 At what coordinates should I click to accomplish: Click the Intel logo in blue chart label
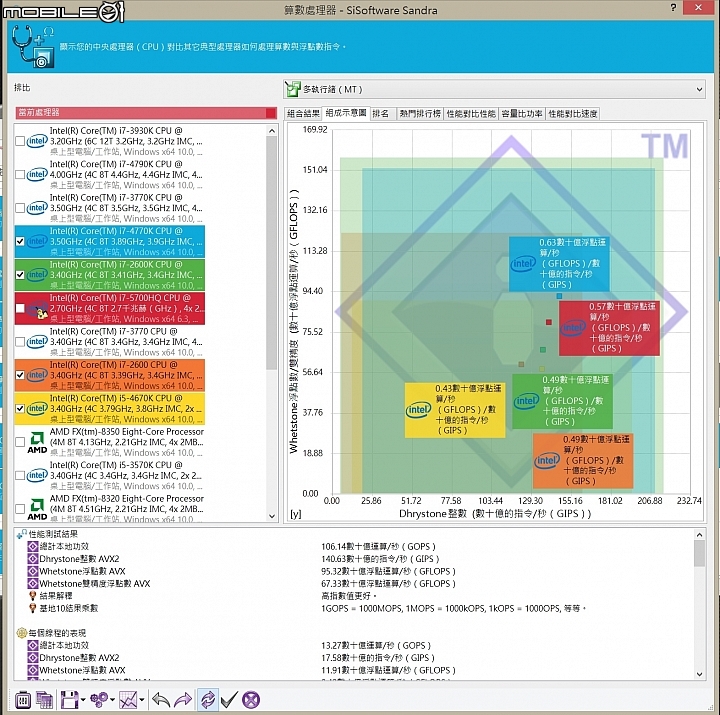(523, 264)
